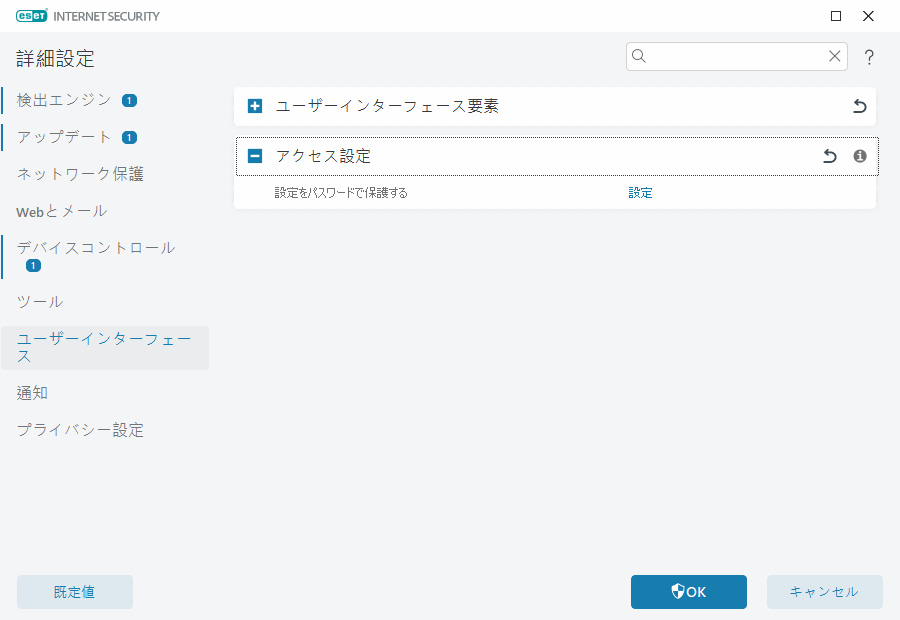Screen dimensions: 900x620
Task: Open the help icon in detailed settings
Action: point(868,57)
